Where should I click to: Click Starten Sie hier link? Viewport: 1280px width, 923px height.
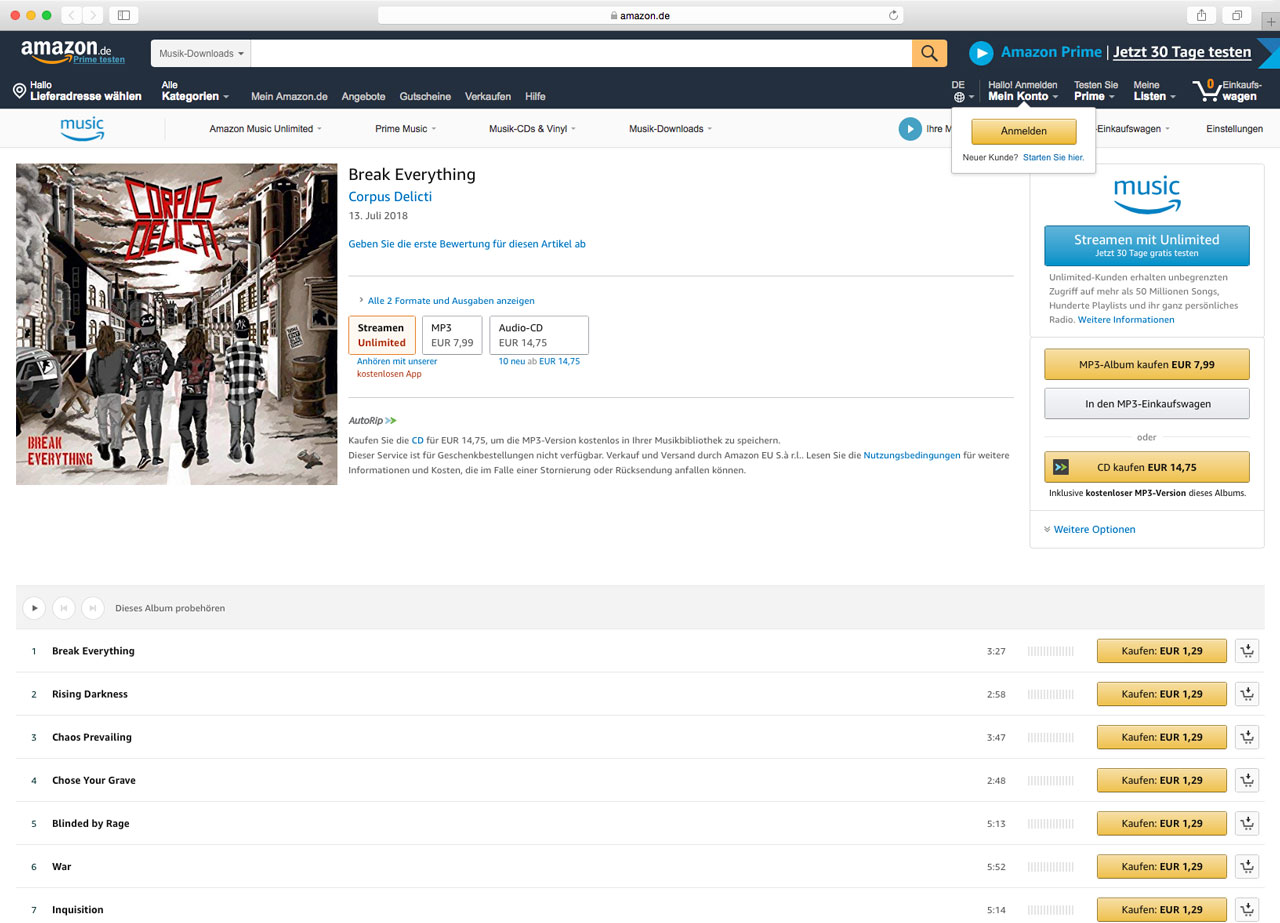pyautogui.click(x=1053, y=157)
